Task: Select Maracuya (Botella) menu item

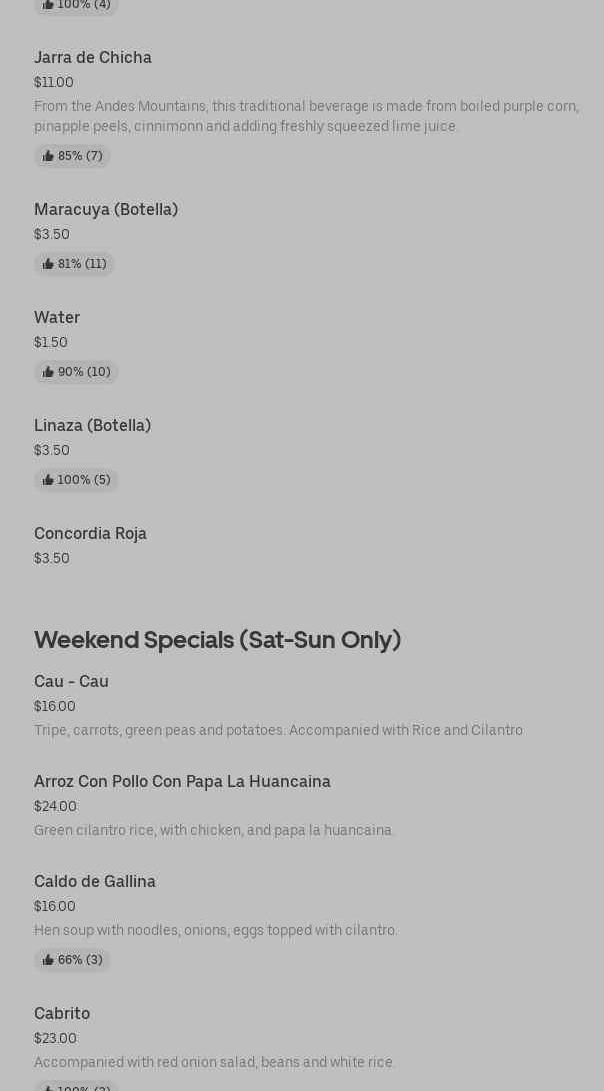Action: pos(106,210)
